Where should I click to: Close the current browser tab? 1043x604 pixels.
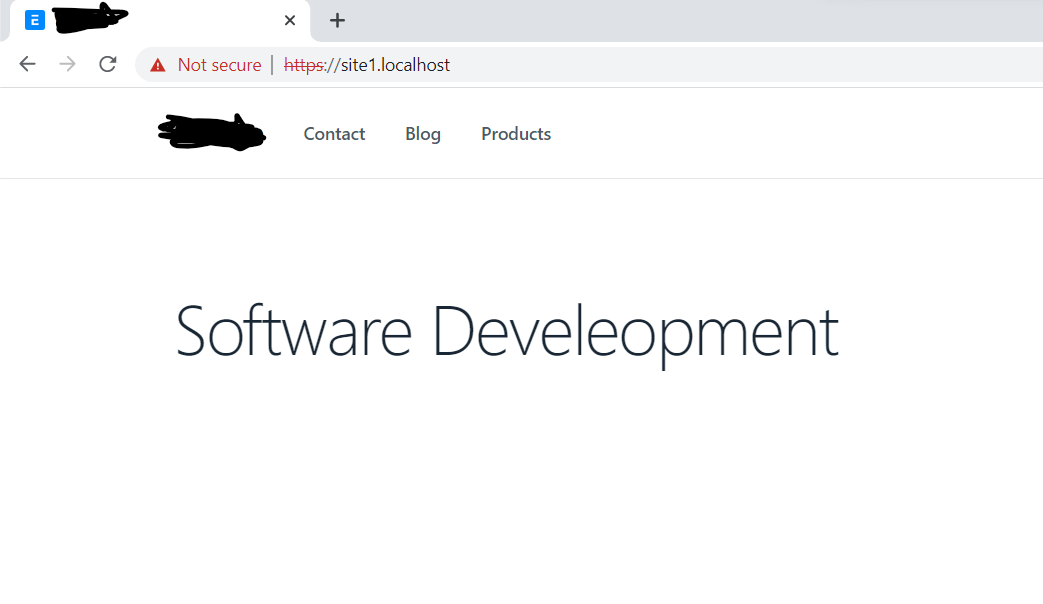(290, 21)
